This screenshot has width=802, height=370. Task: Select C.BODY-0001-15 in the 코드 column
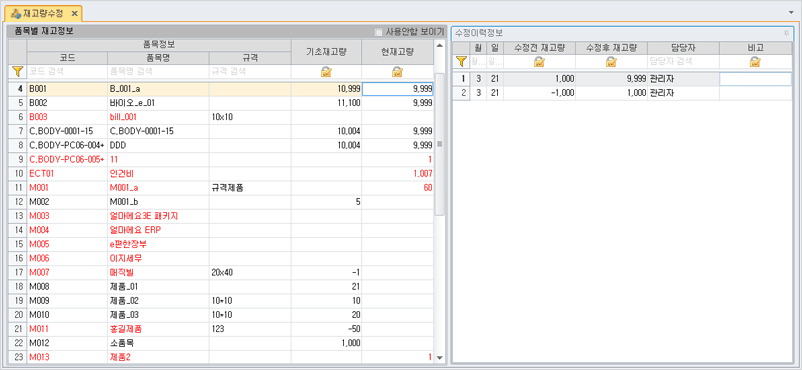67,131
